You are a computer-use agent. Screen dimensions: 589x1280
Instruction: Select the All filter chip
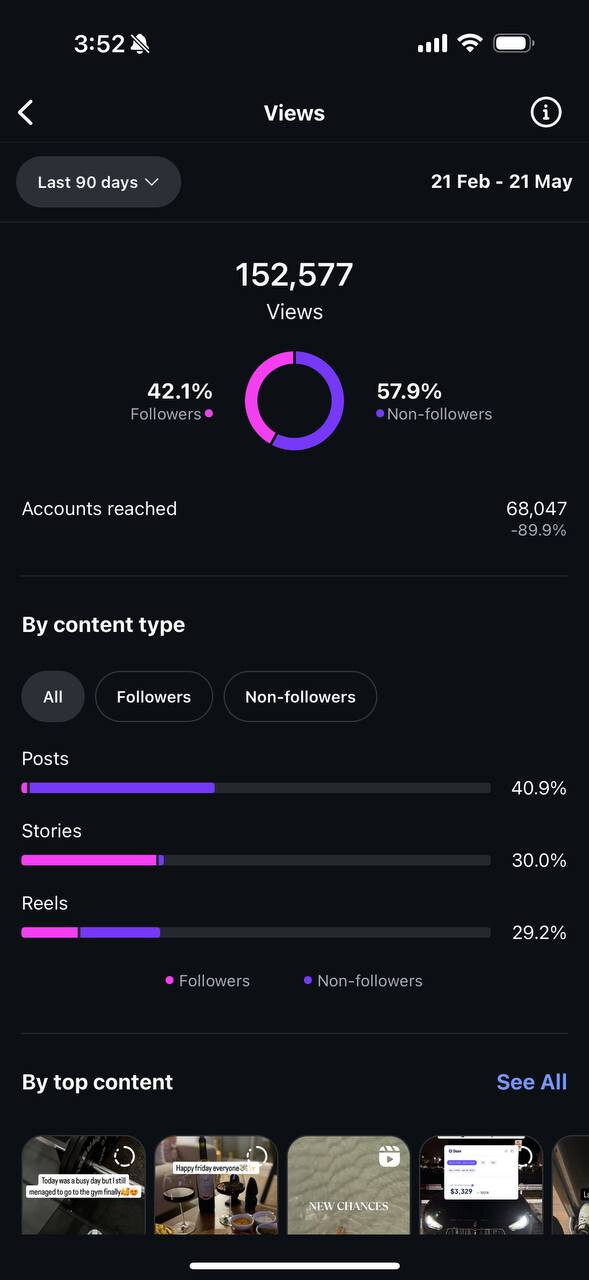click(53, 696)
